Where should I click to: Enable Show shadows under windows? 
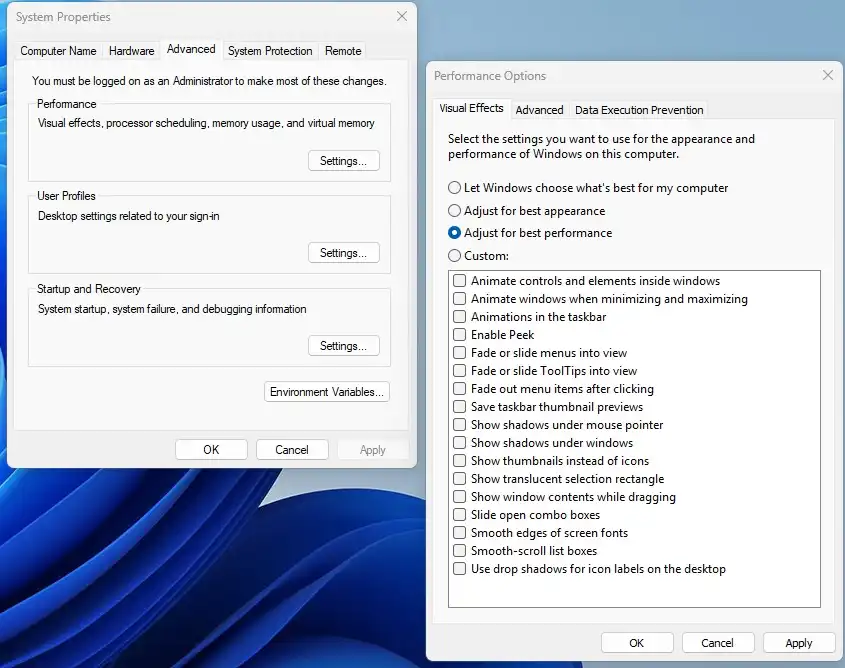459,443
